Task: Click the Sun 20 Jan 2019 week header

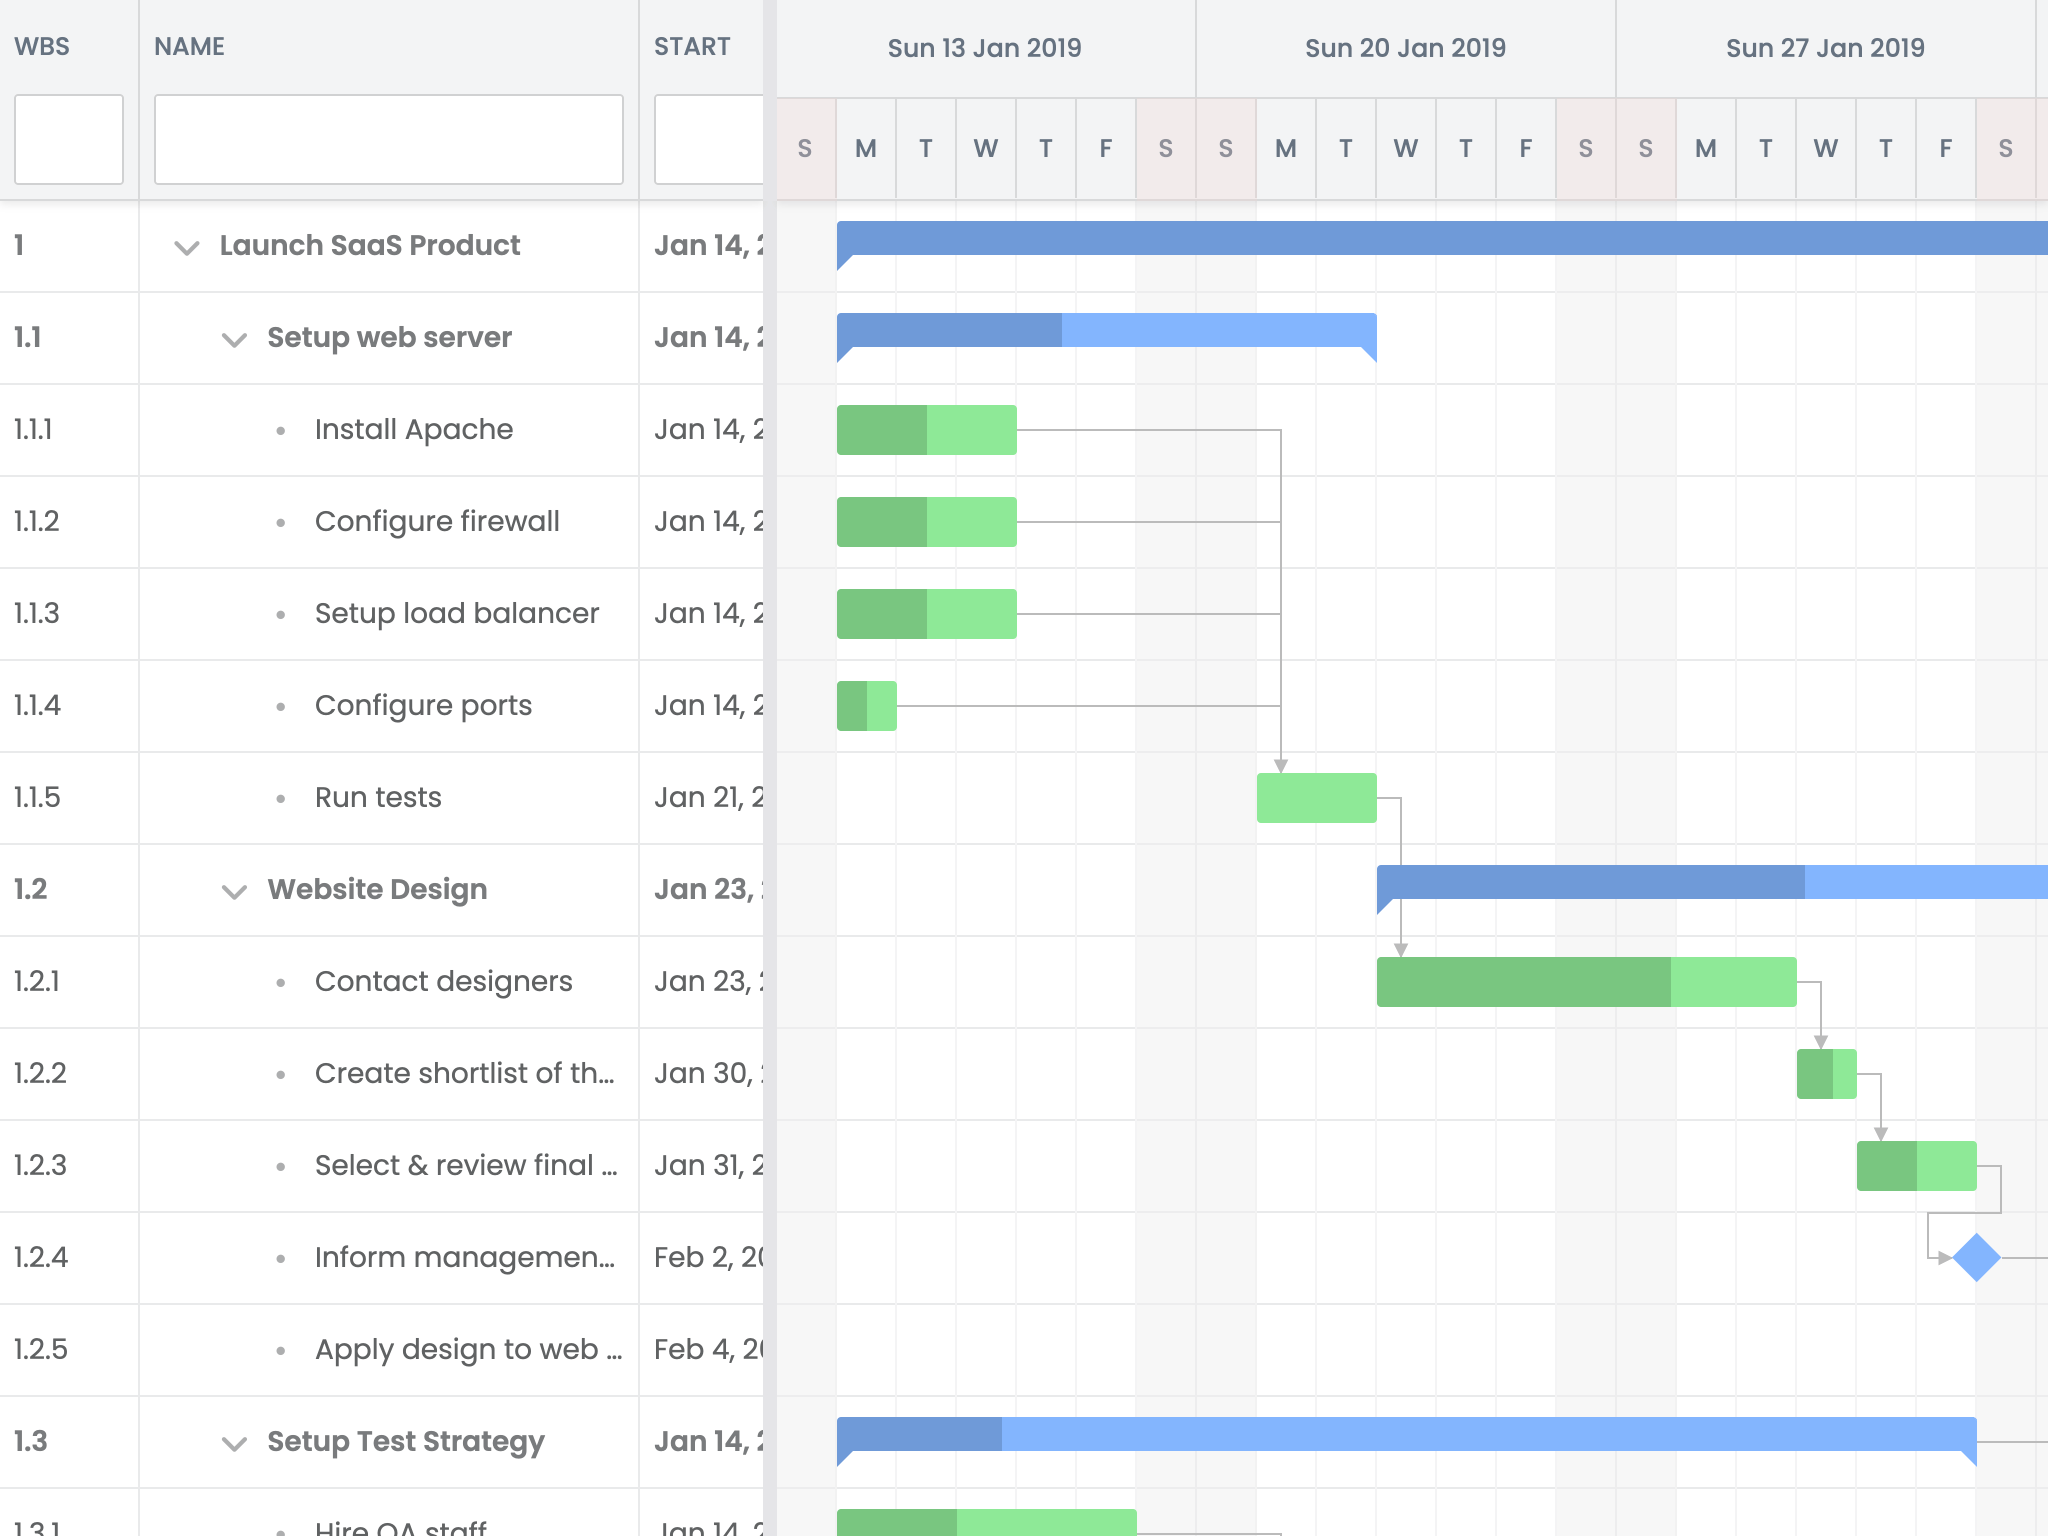Action: click(1405, 47)
